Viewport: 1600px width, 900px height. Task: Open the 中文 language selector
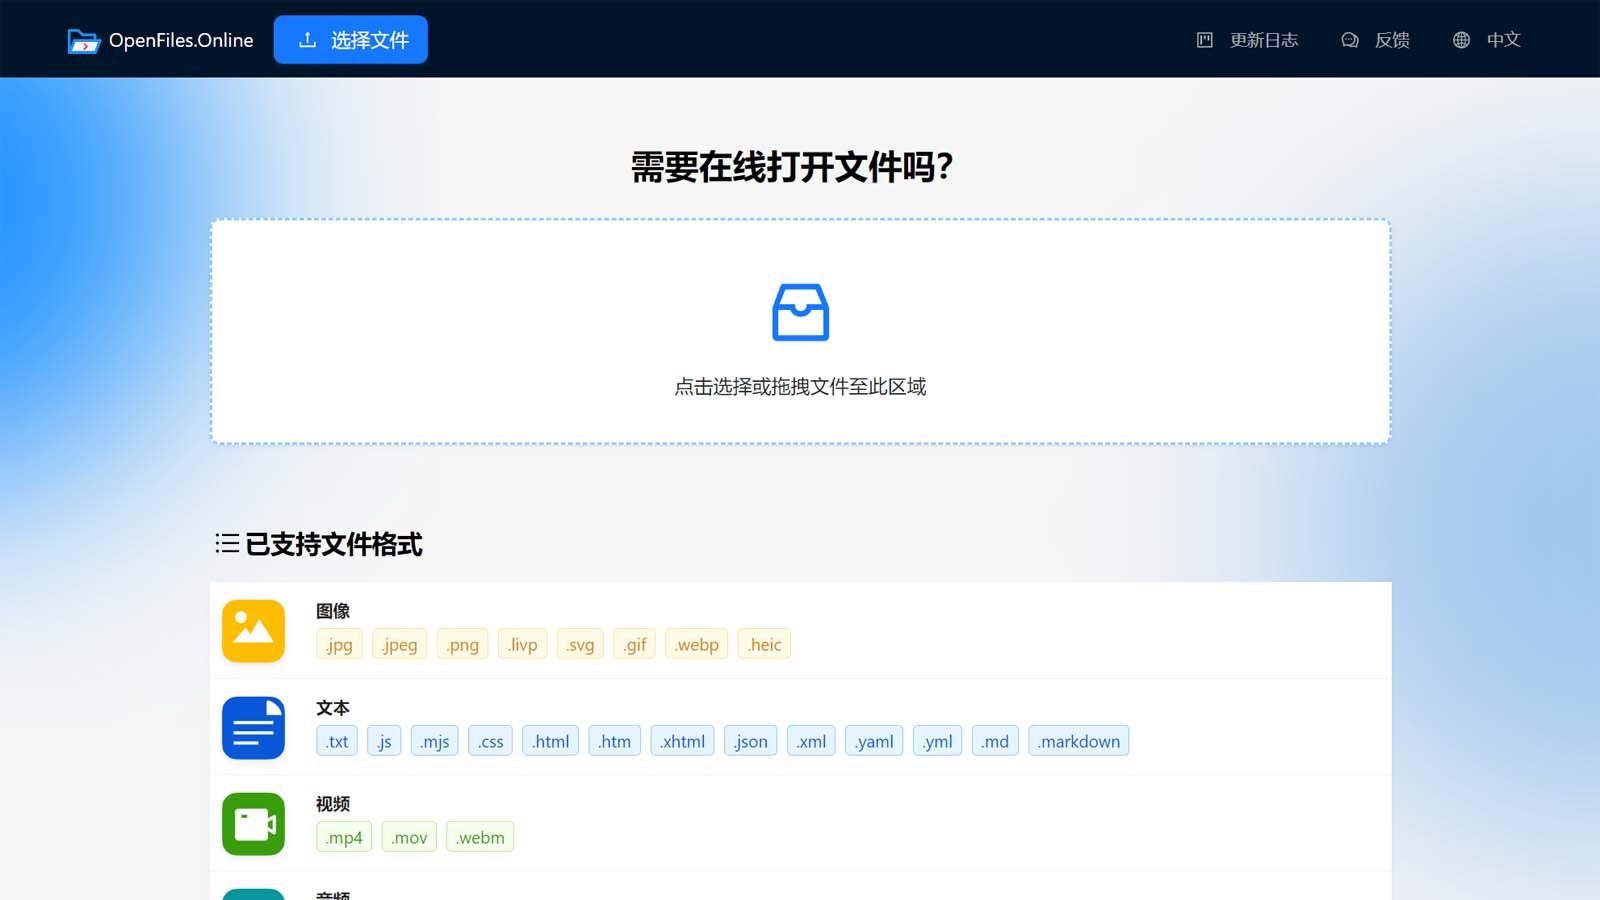pyautogui.click(x=1504, y=40)
